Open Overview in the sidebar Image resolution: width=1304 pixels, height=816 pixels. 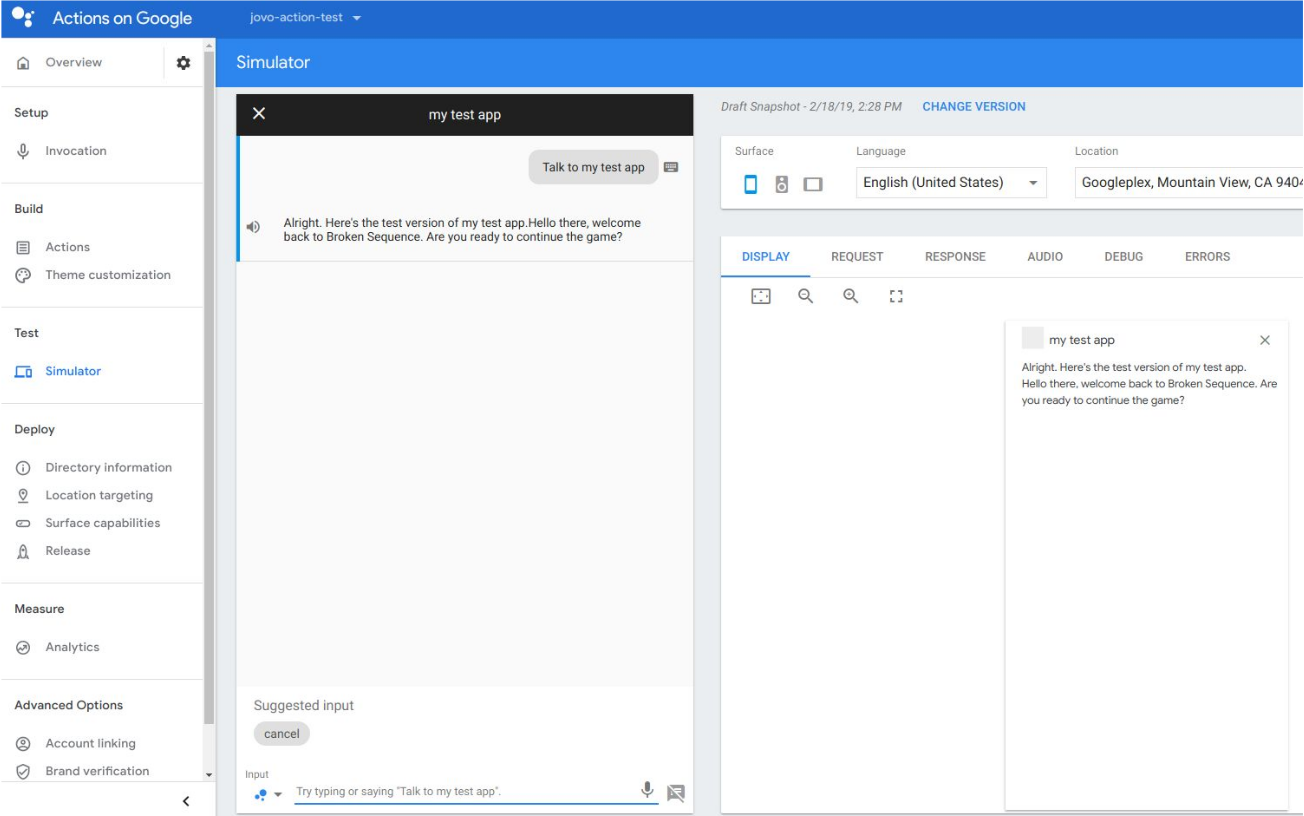tap(73, 63)
